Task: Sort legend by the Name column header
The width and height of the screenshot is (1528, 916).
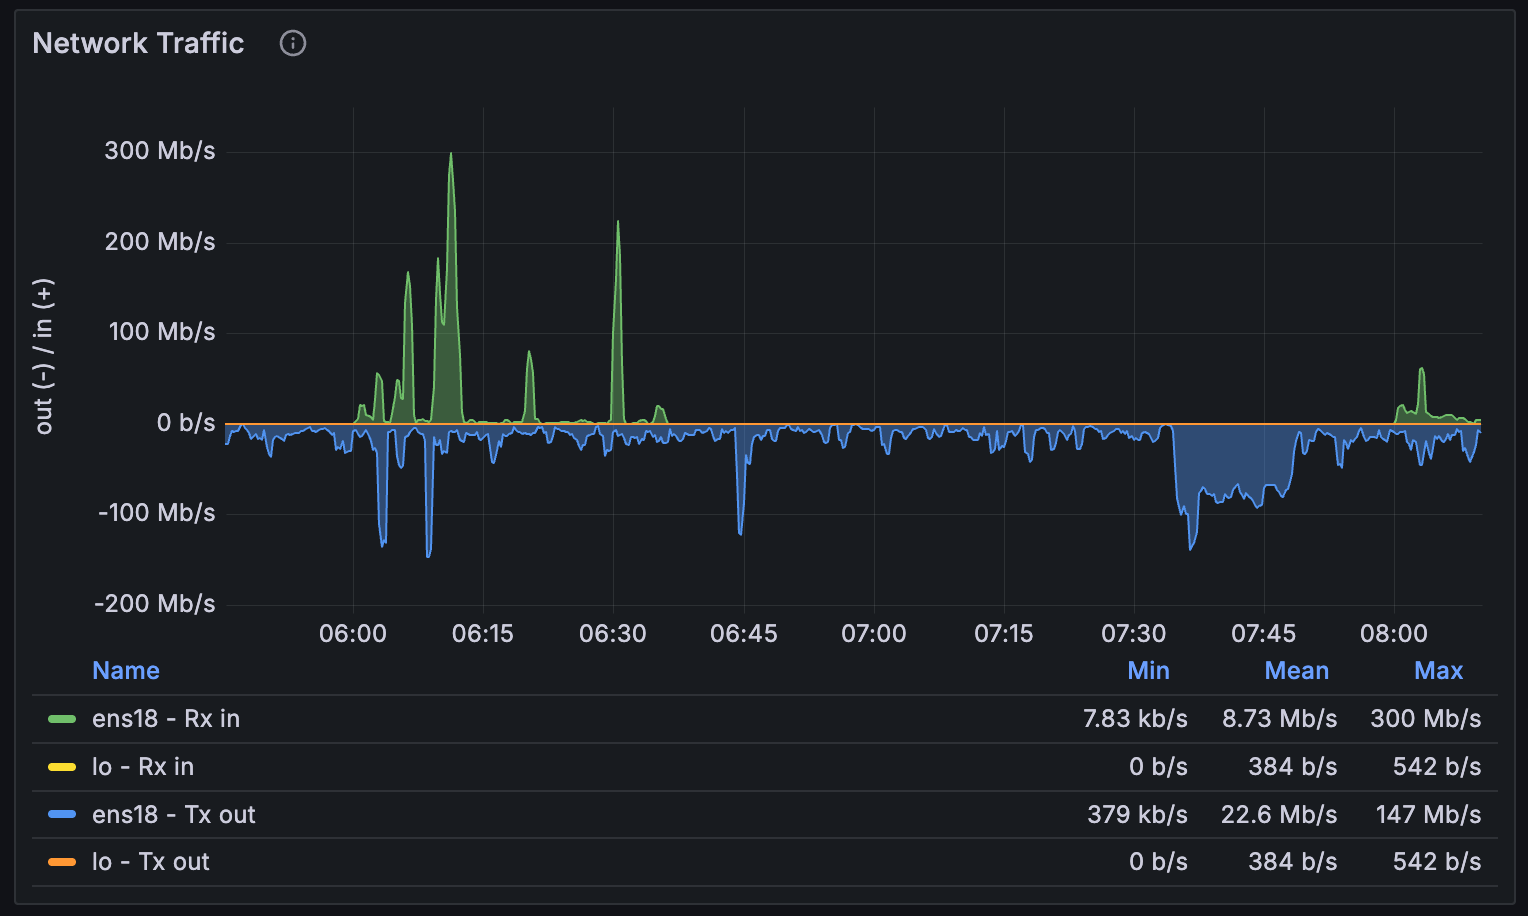Action: 126,670
